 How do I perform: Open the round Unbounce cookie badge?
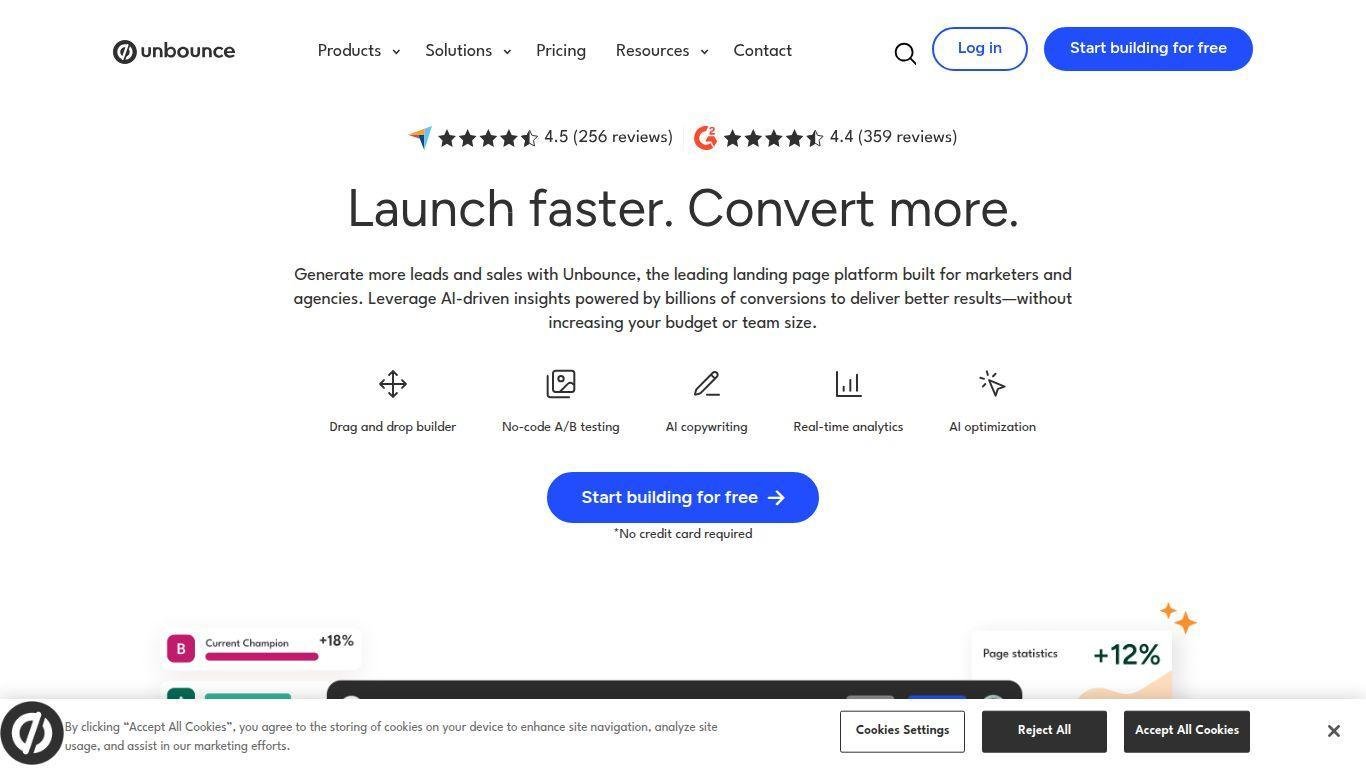pos(32,733)
